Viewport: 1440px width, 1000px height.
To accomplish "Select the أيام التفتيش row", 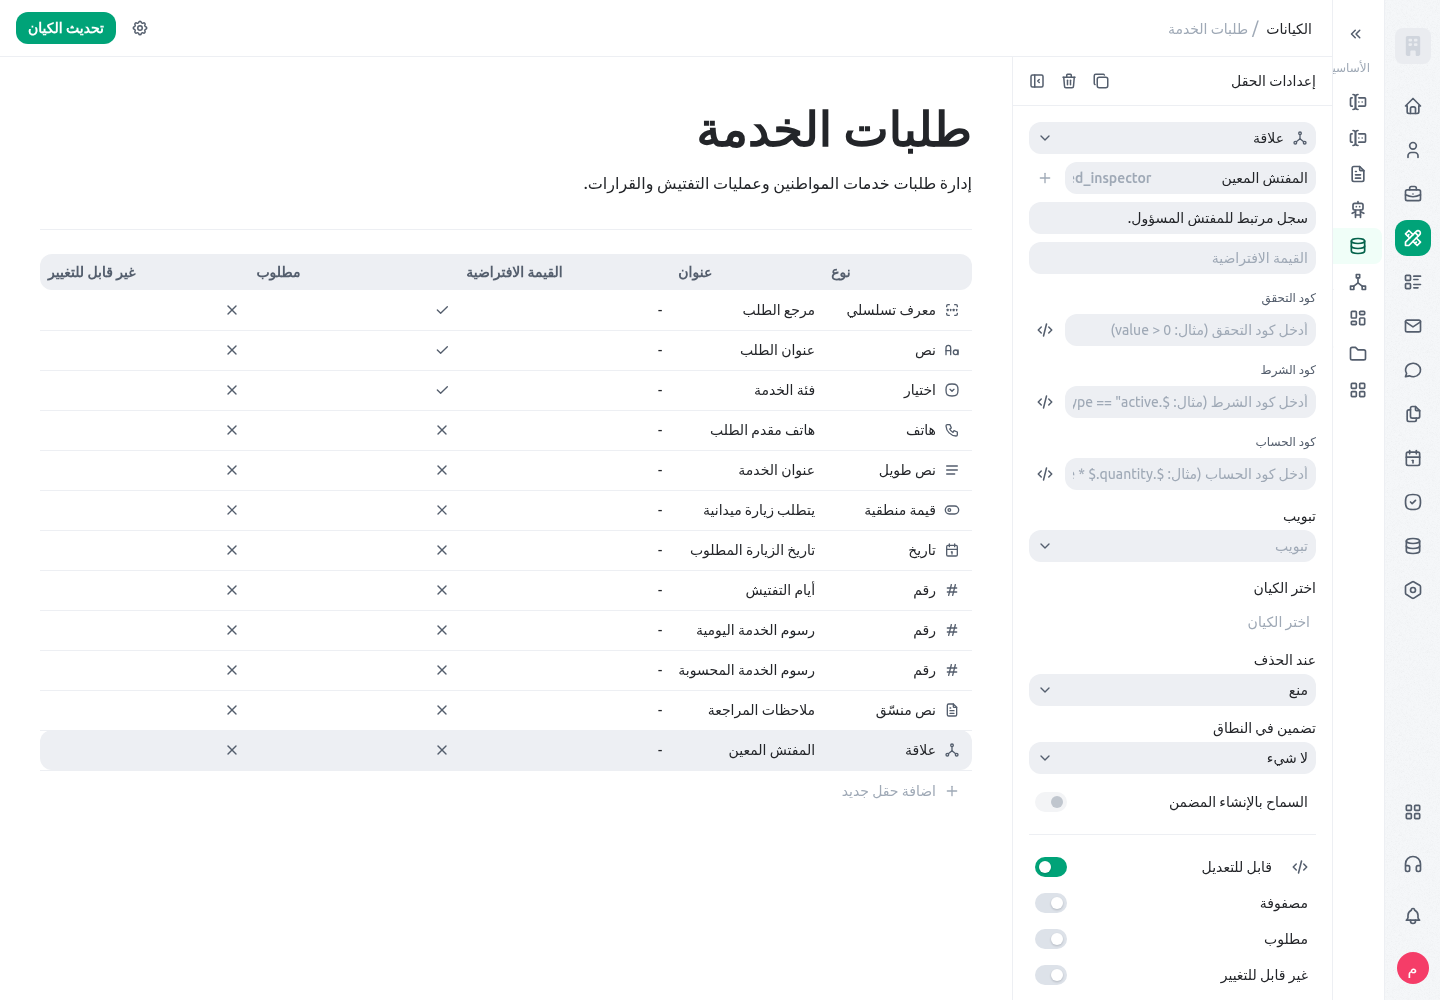I will coord(506,590).
